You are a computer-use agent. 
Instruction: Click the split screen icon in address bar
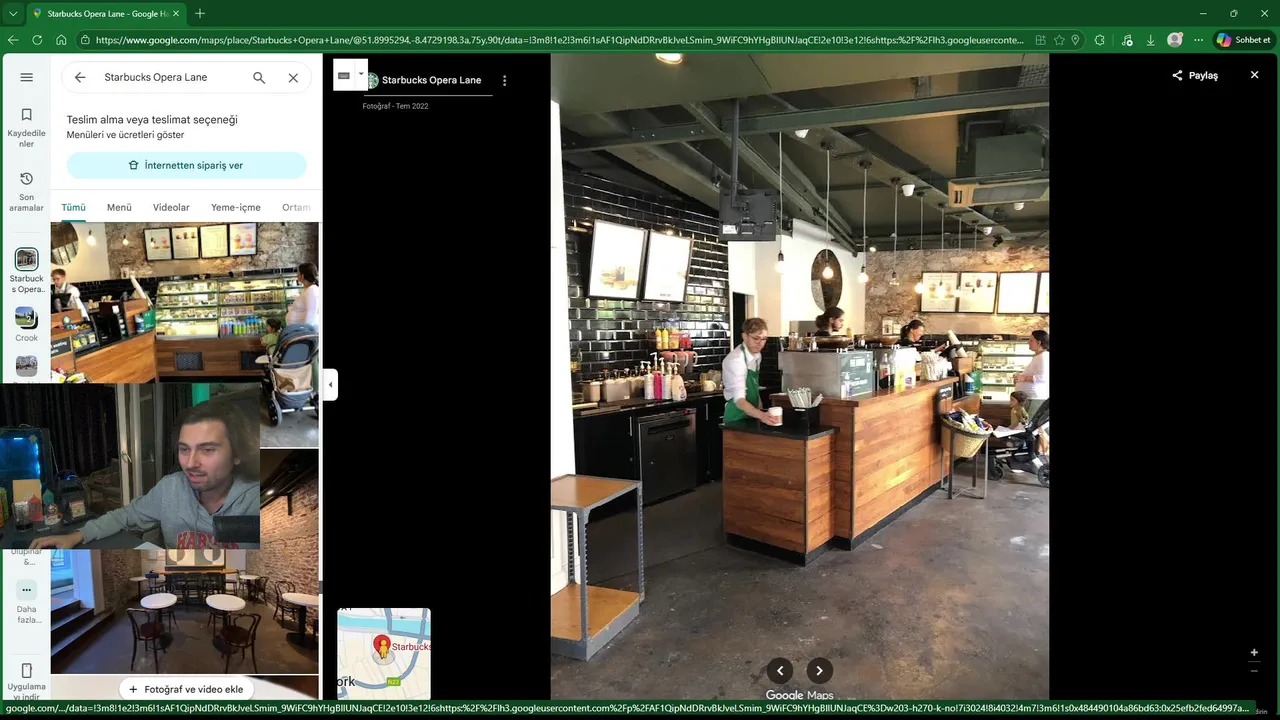[1041, 40]
